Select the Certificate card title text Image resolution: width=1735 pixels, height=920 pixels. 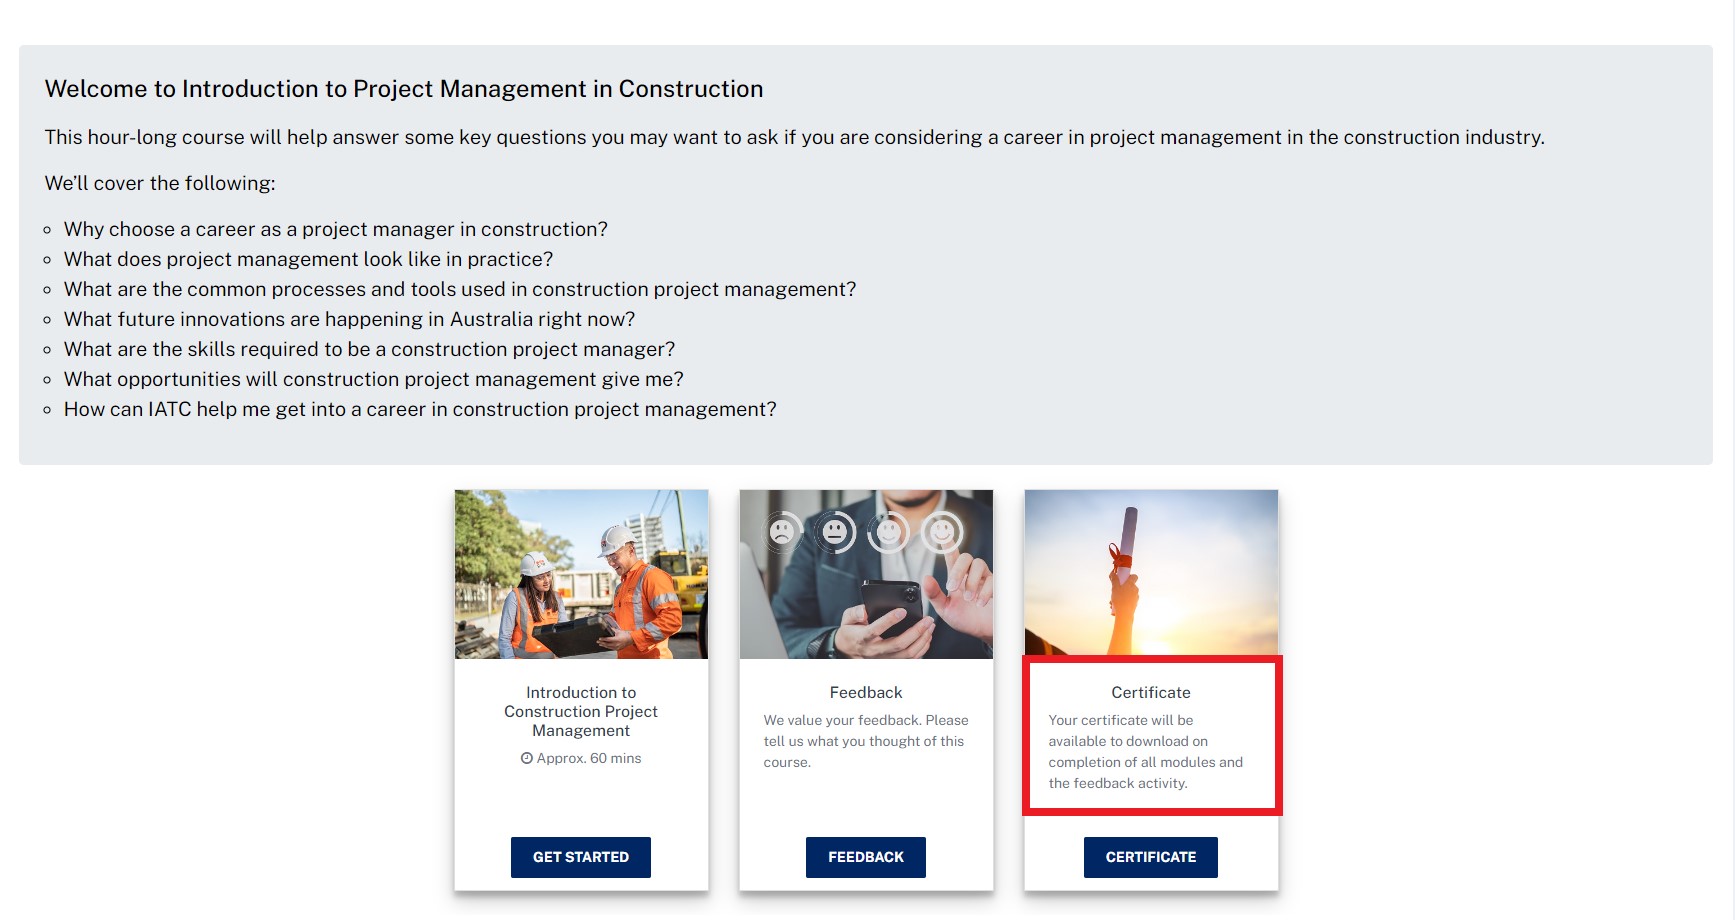click(1150, 692)
